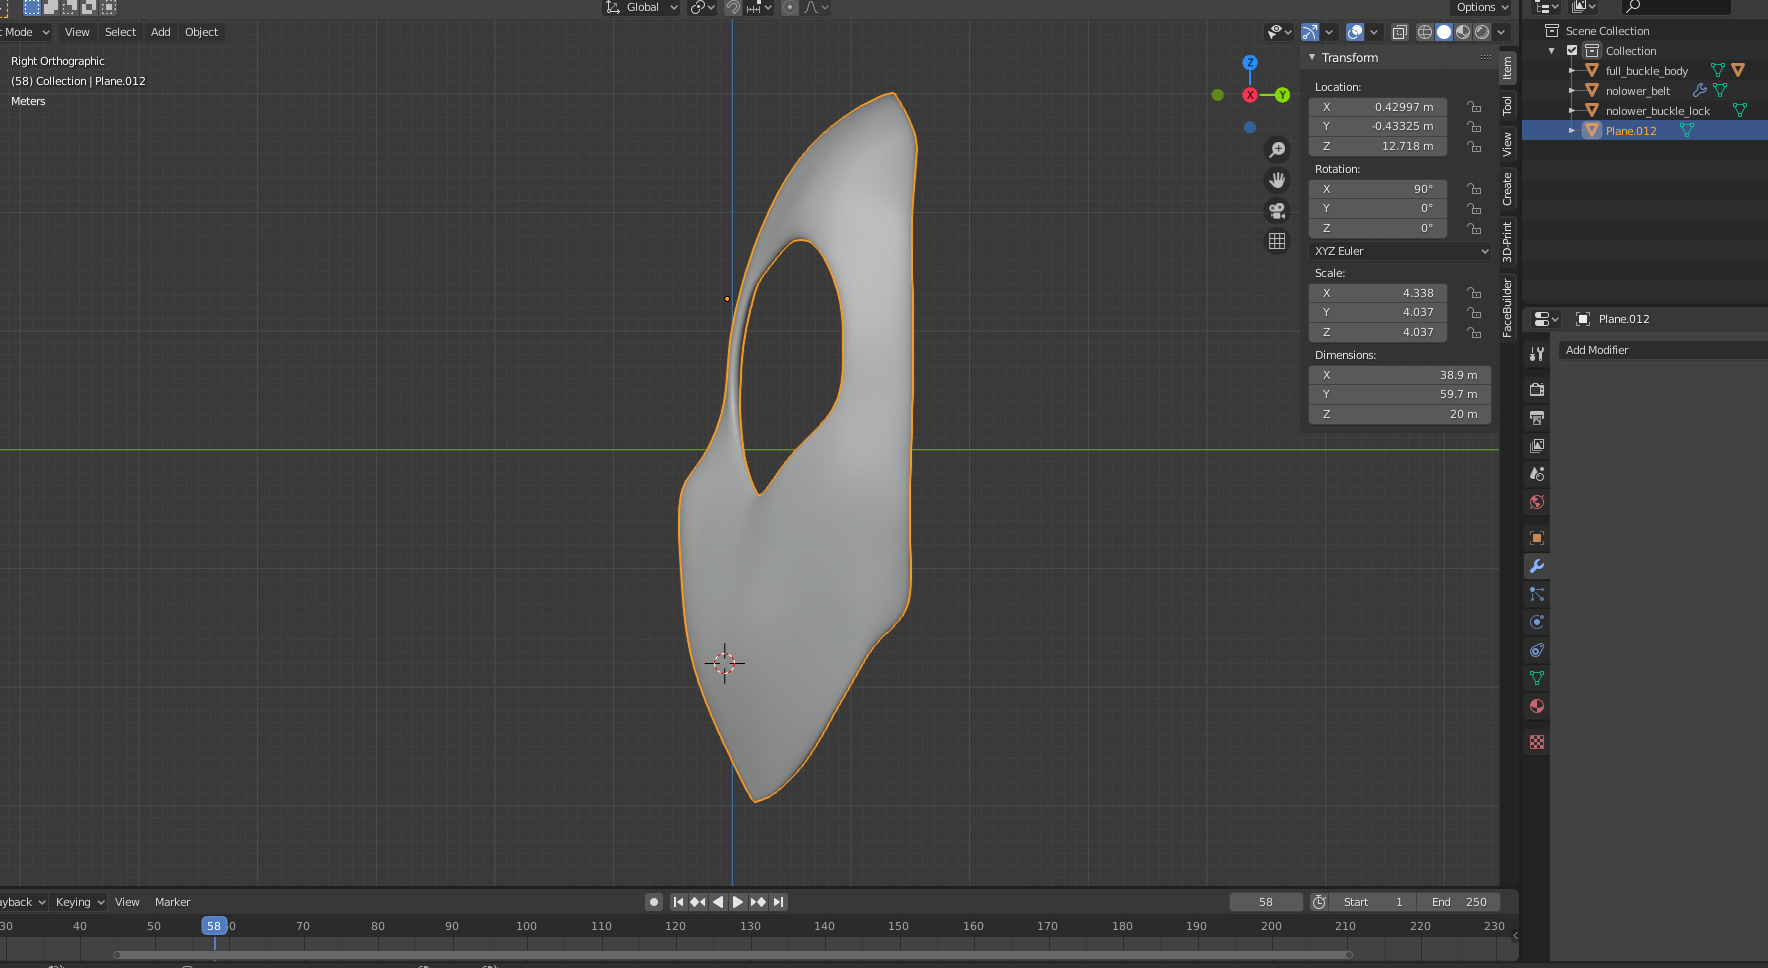
Task: Click the Add Modifier button
Action: (1662, 350)
